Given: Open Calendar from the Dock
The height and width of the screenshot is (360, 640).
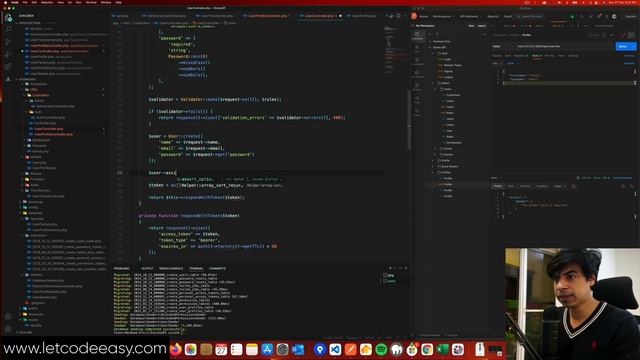Looking at the screenshot, I should [221, 349].
